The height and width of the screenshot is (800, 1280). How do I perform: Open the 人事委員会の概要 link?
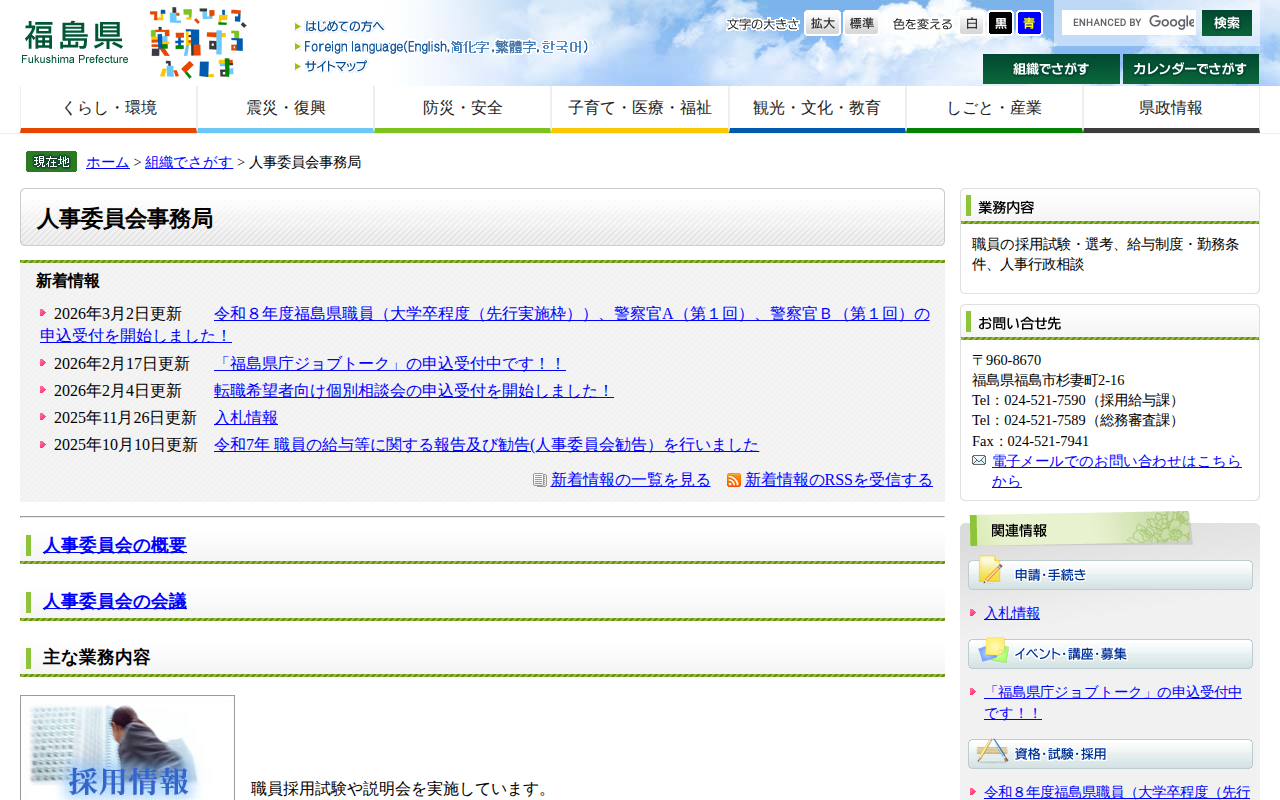click(115, 545)
